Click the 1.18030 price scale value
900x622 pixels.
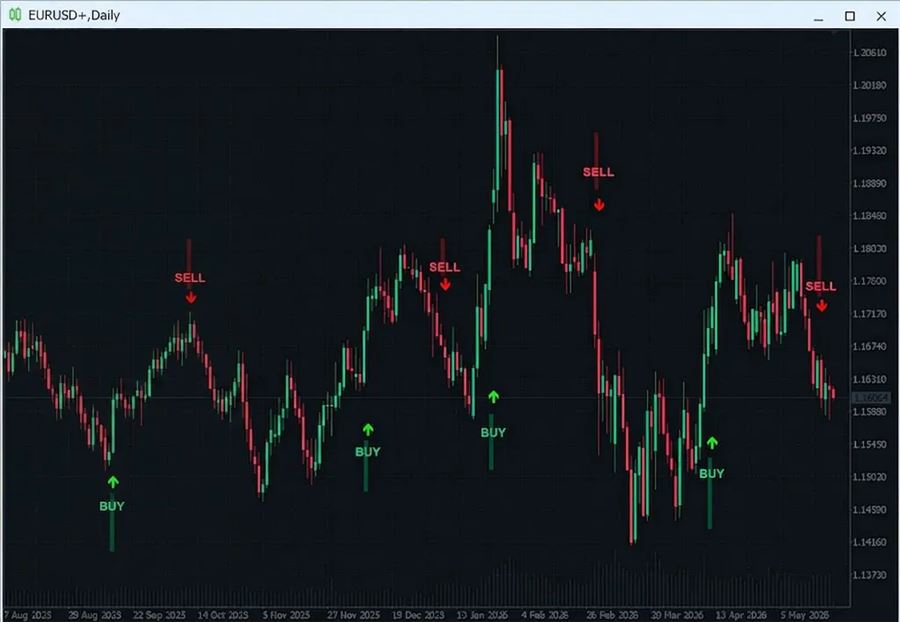pos(870,248)
